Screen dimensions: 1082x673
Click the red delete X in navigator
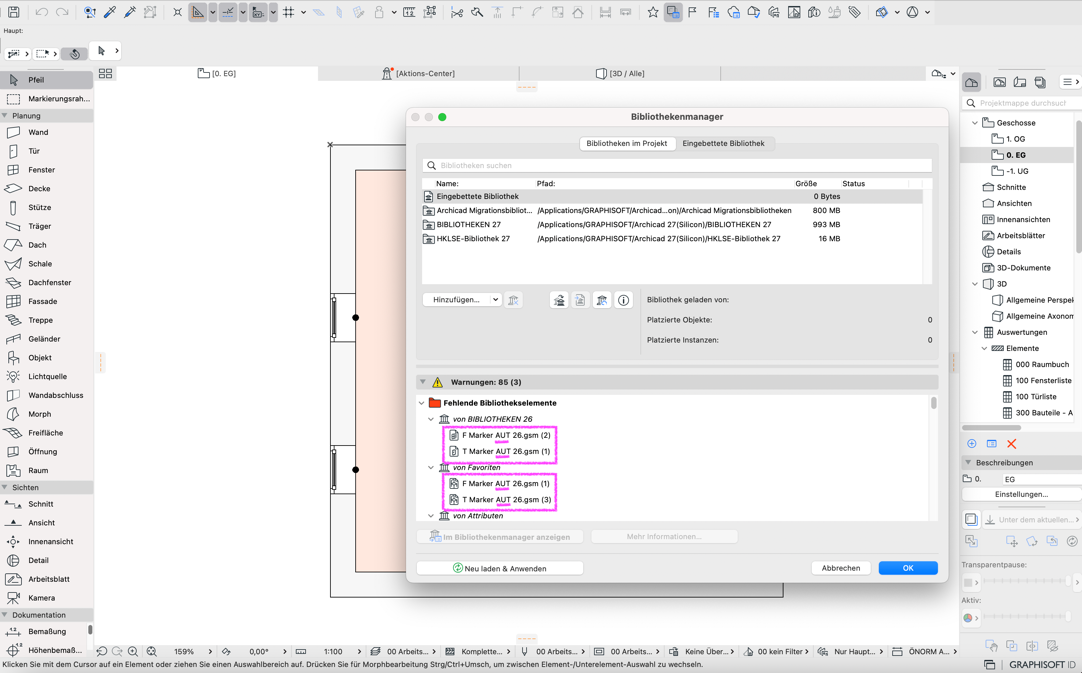tap(1012, 444)
